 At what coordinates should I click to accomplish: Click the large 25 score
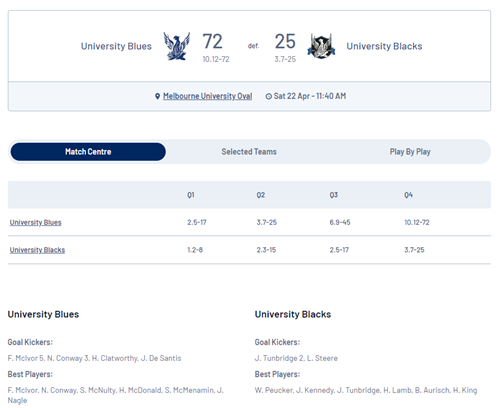point(285,41)
